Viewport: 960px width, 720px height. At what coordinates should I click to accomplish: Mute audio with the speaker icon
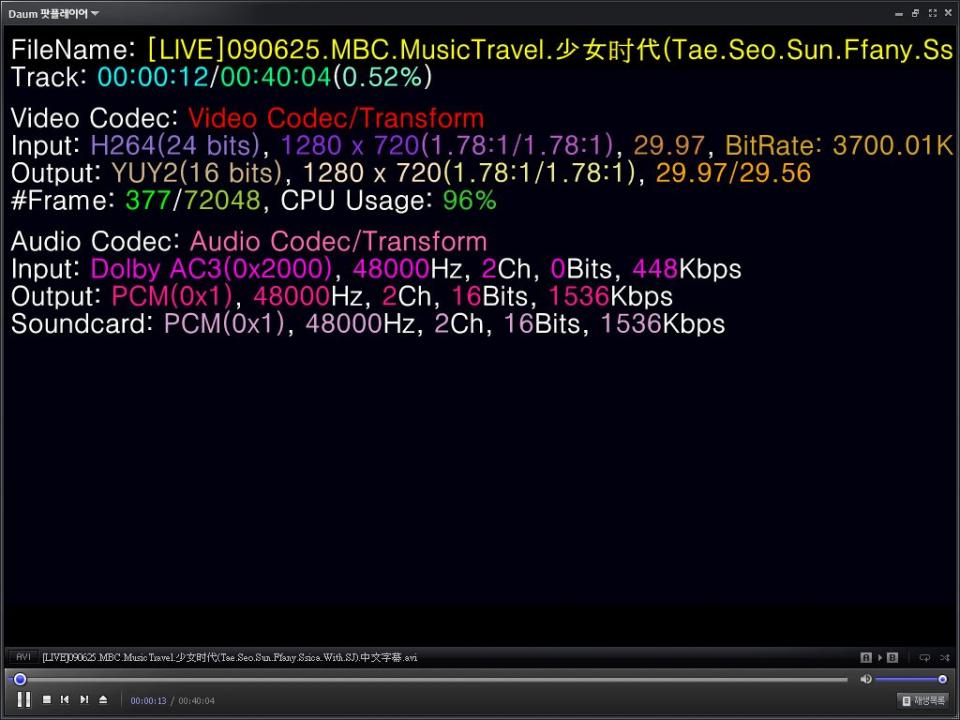(865, 679)
